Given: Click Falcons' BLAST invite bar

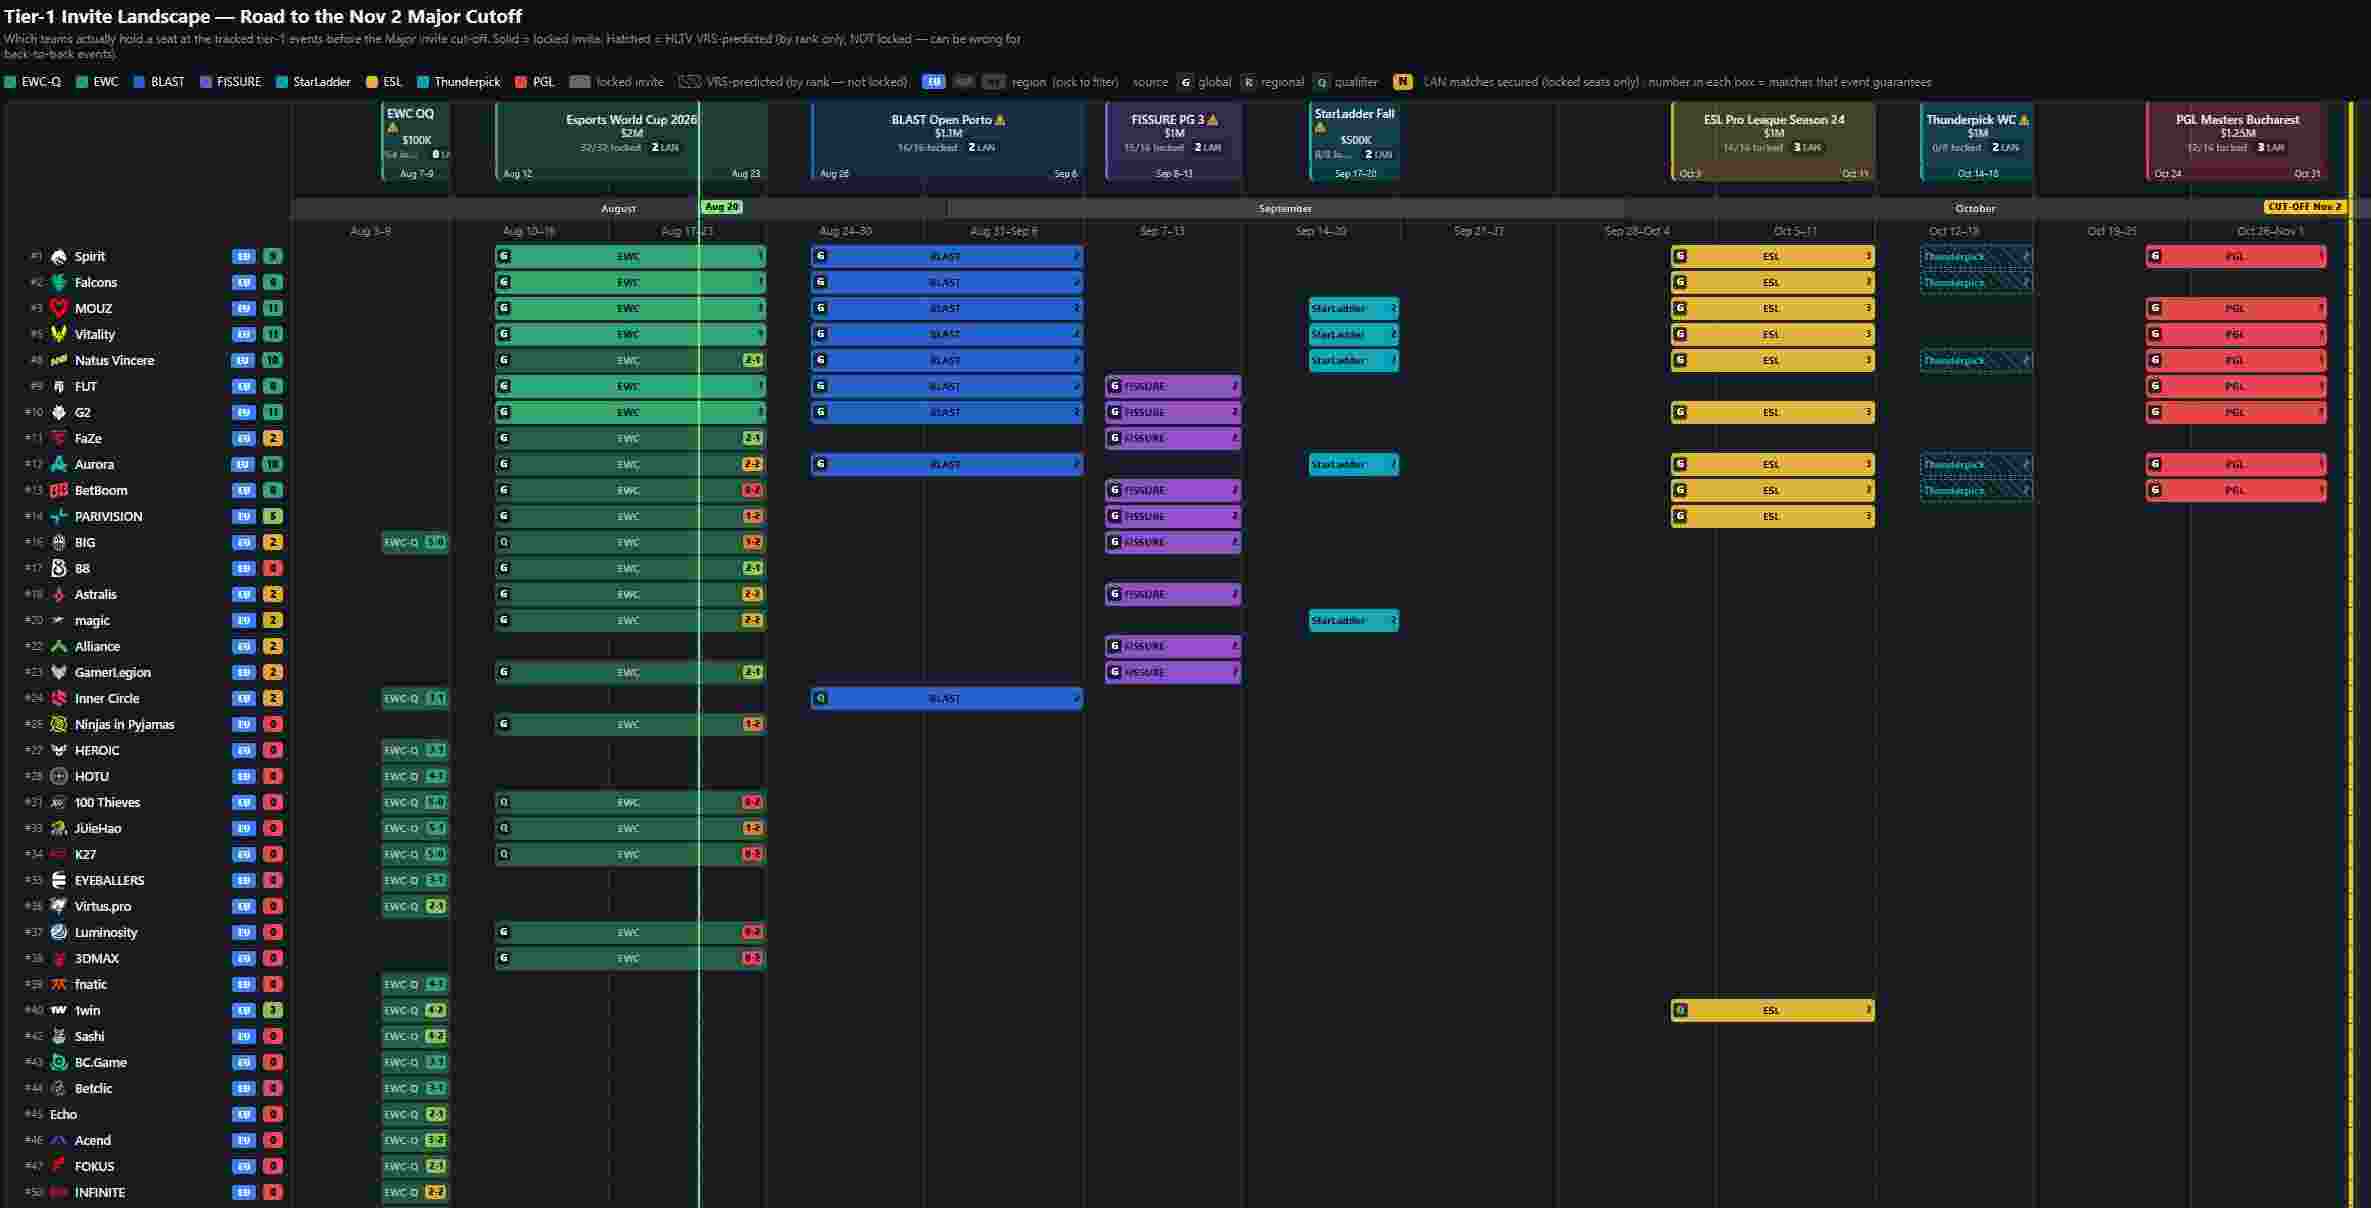Looking at the screenshot, I should (x=947, y=283).
